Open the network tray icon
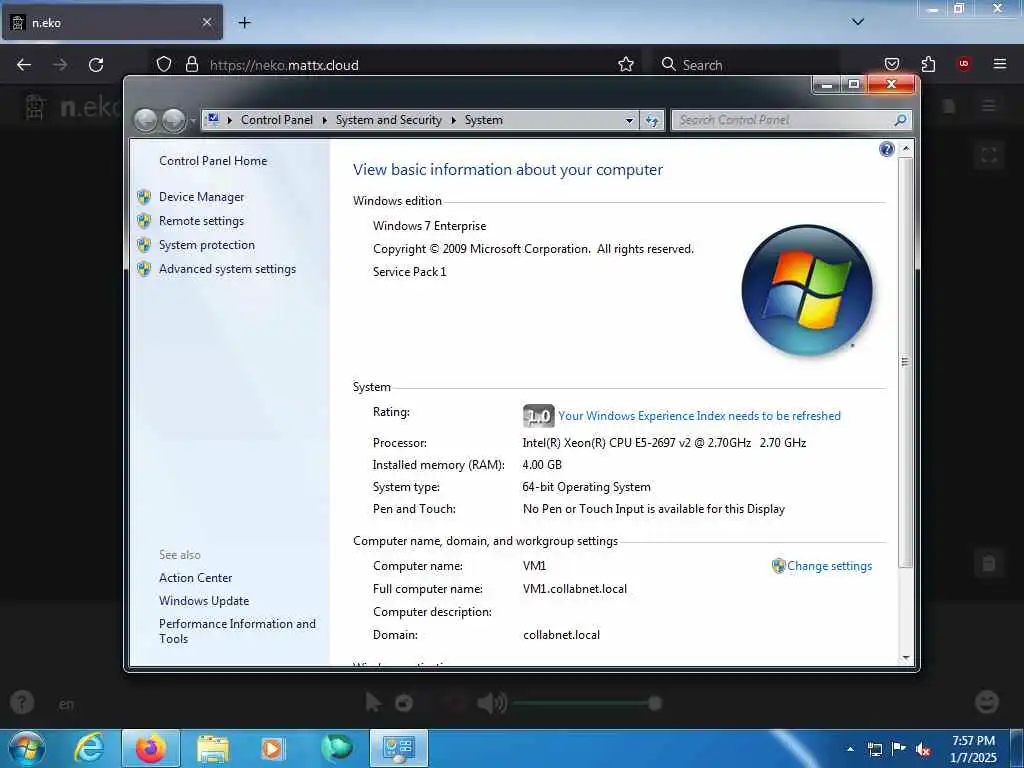 874,749
